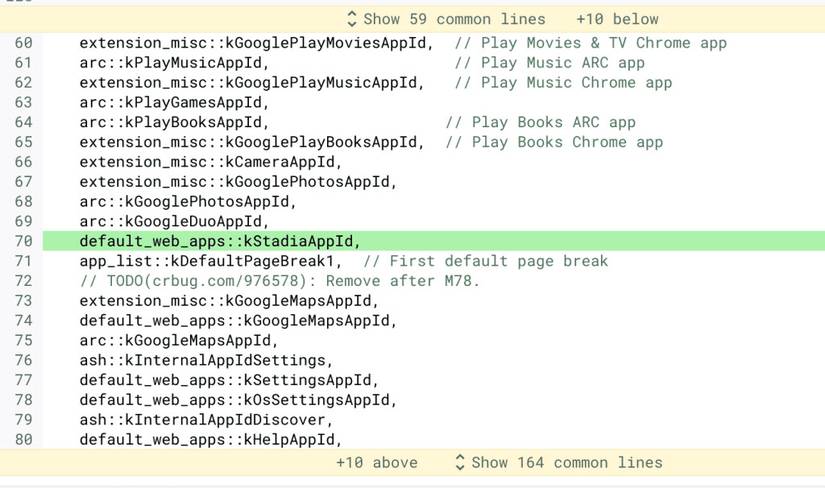
Task: Click ash::kInternalAppIdDiscover code
Action: [206, 420]
